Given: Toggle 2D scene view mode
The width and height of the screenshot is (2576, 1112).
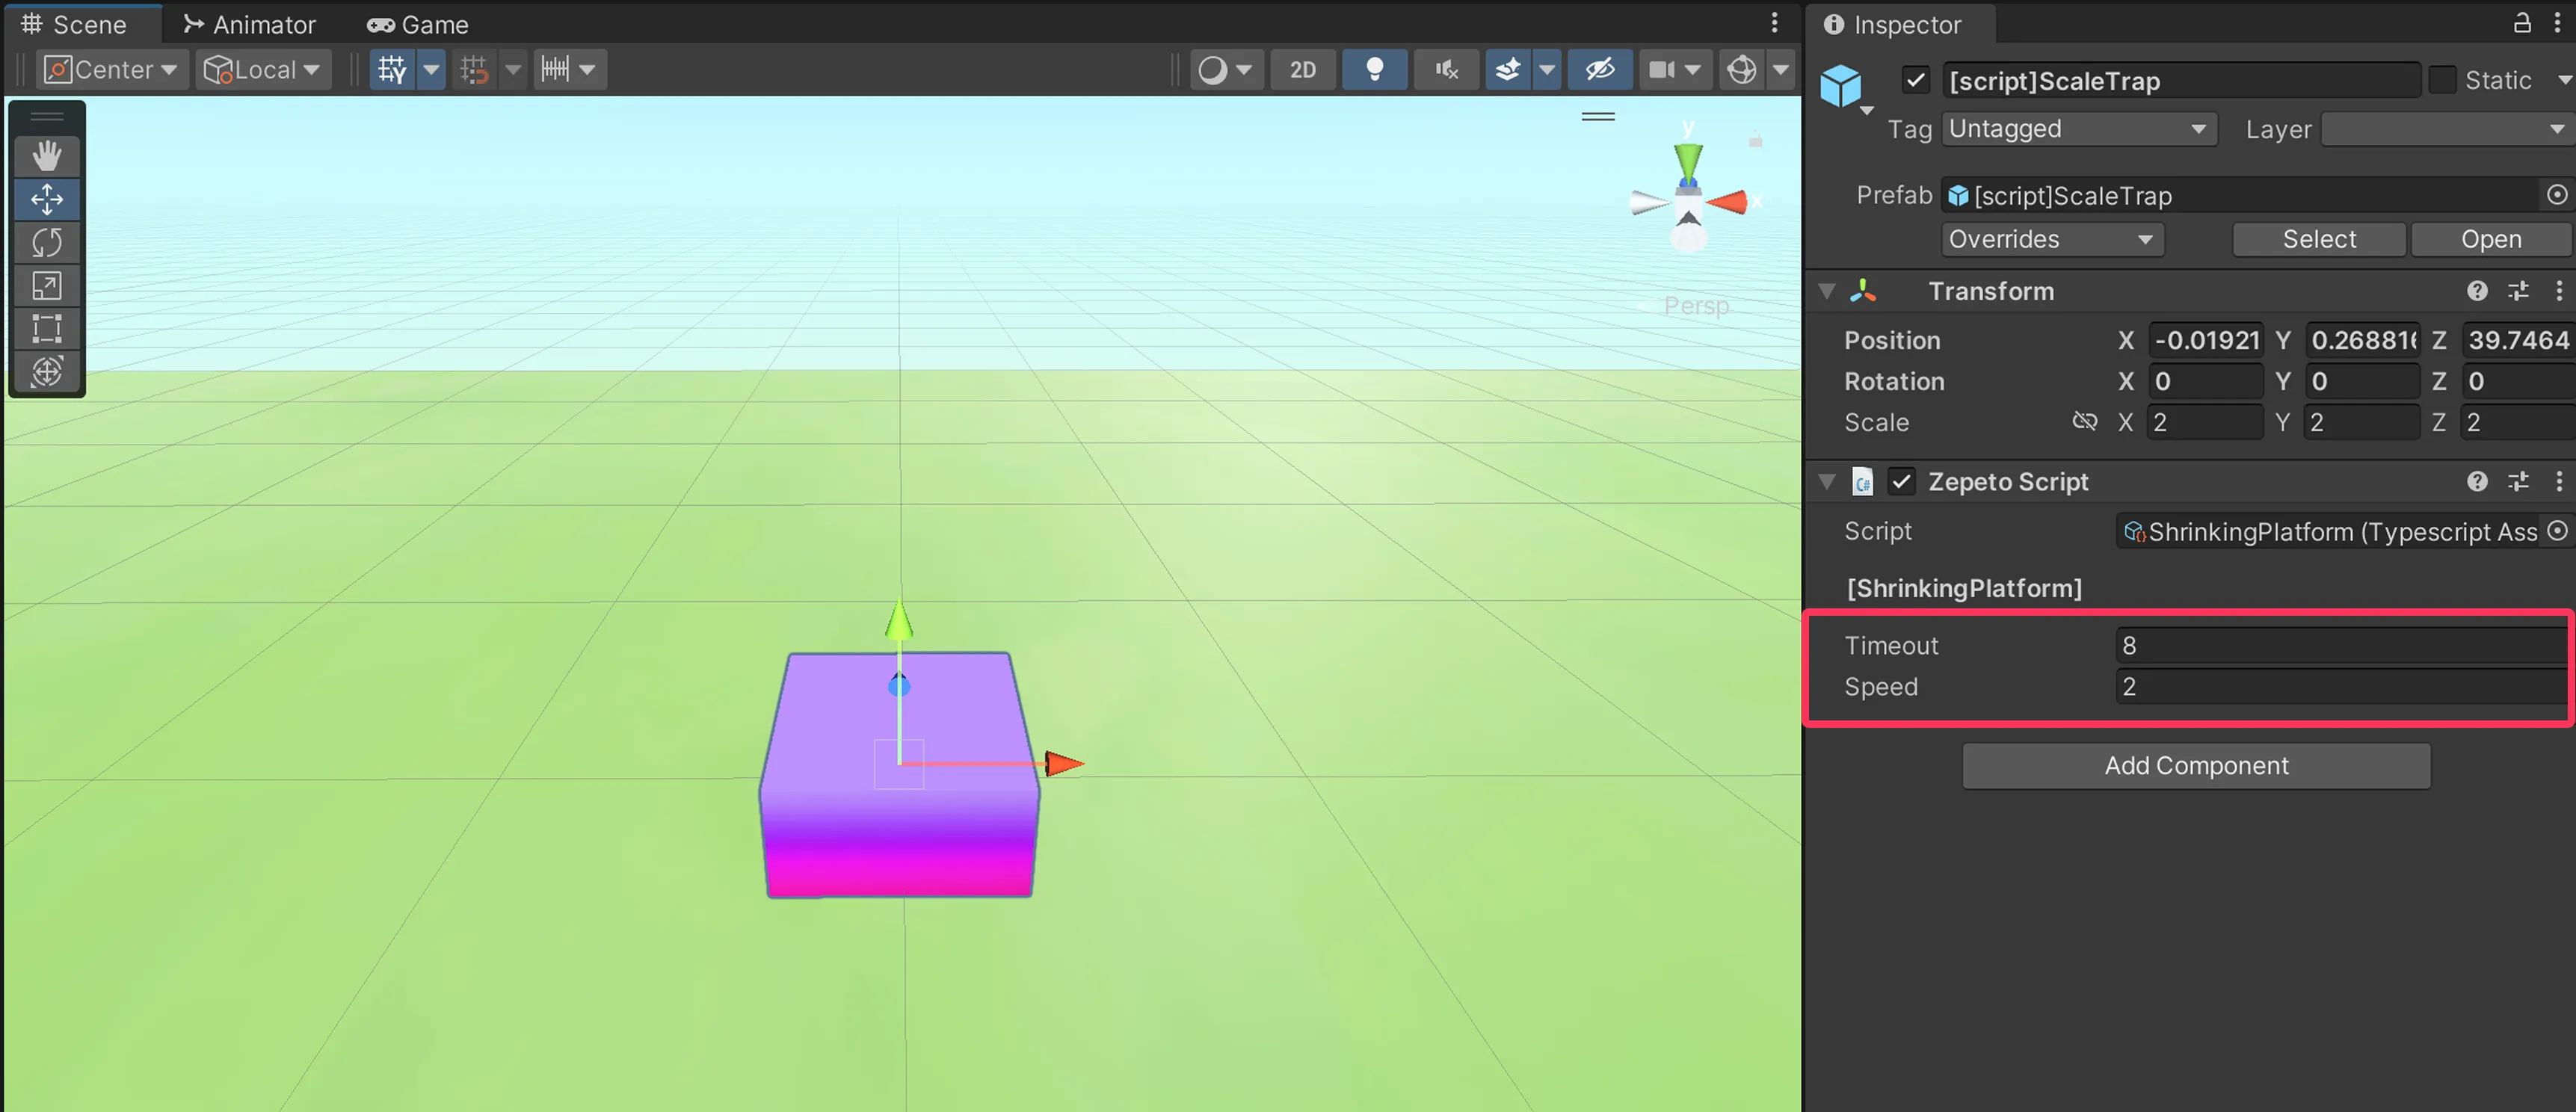Looking at the screenshot, I should click(x=1302, y=69).
